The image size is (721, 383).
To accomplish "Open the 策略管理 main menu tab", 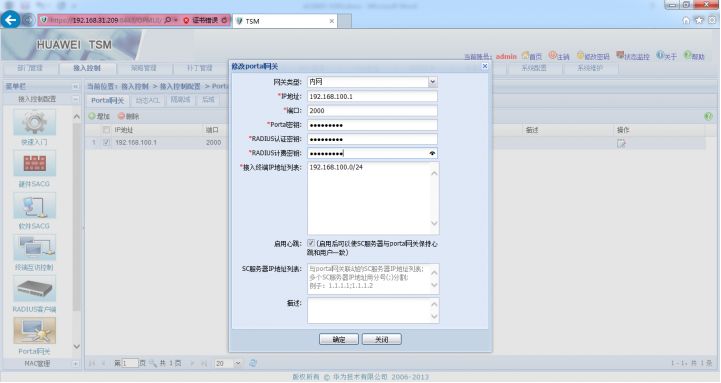I will tap(143, 68).
